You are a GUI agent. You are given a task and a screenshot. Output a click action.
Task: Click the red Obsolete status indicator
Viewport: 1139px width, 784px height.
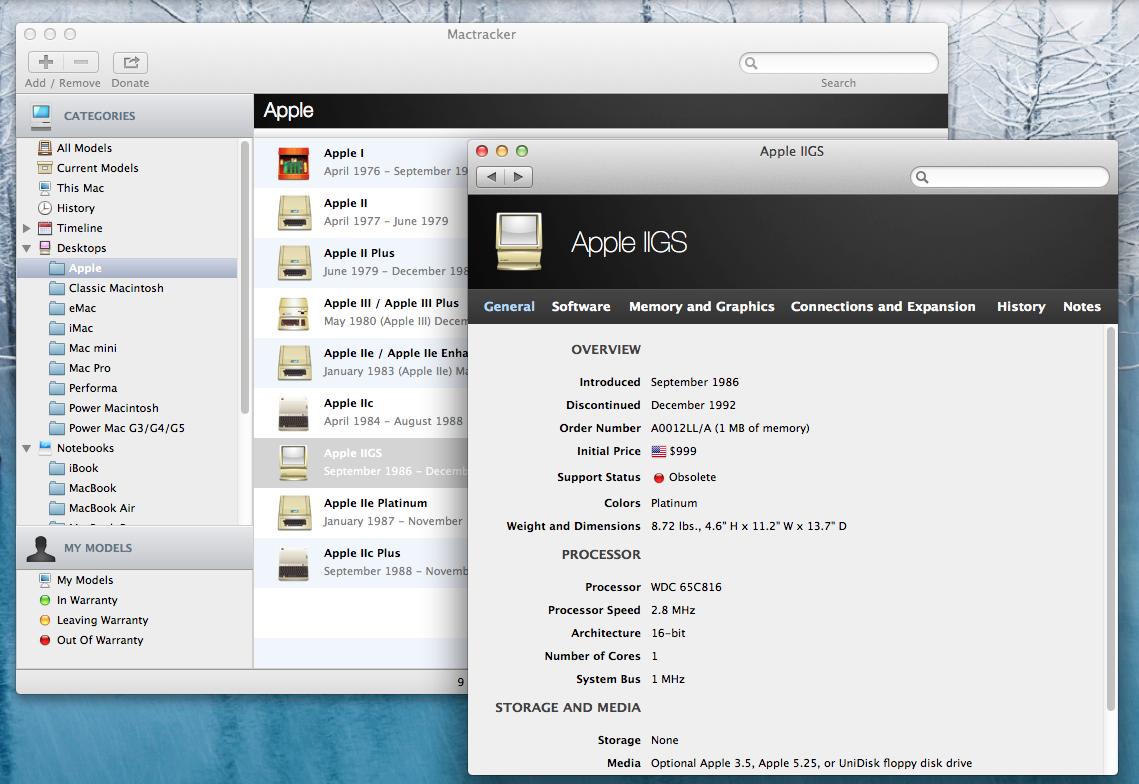point(658,477)
